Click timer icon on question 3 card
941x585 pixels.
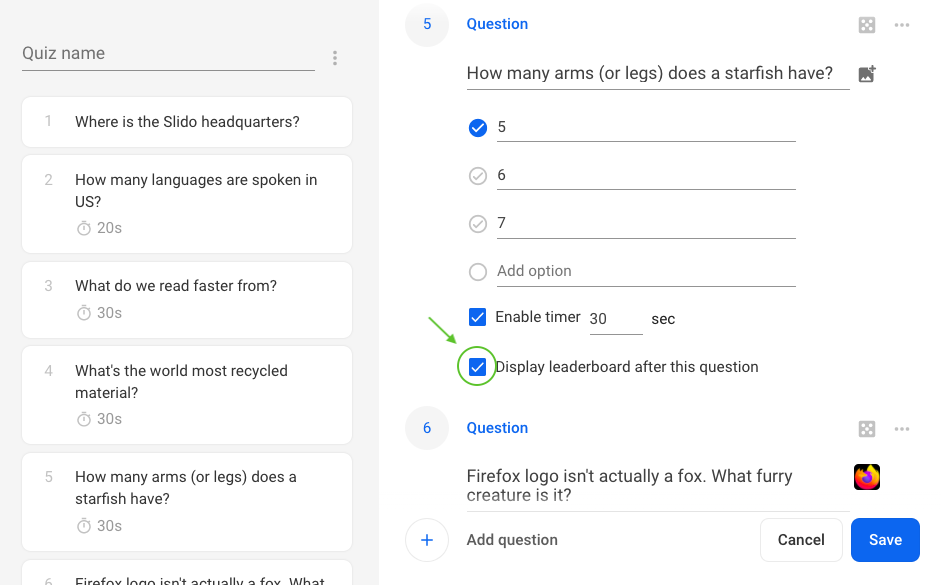point(84,313)
